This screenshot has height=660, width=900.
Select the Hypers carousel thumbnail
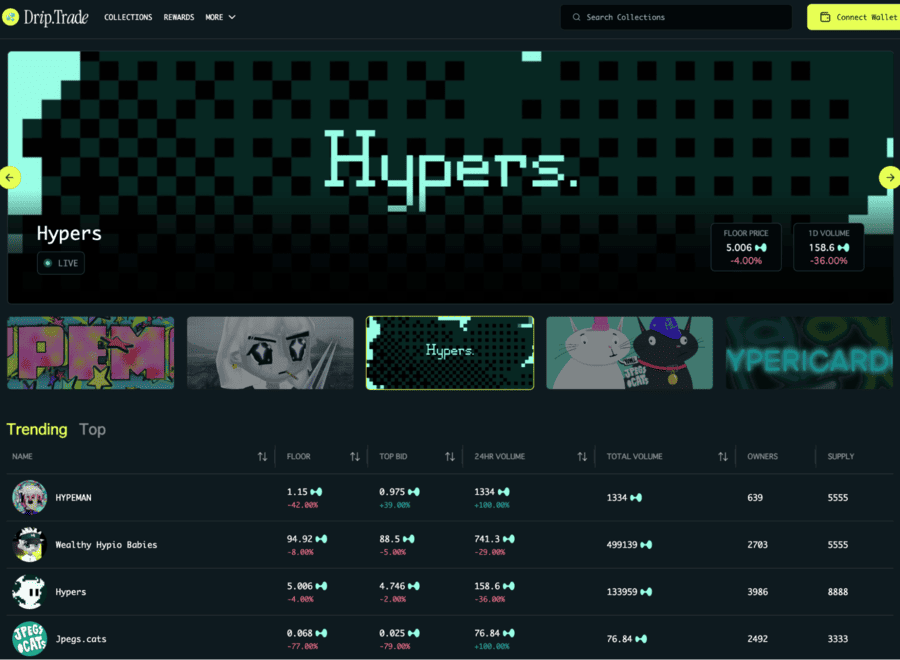tap(450, 353)
